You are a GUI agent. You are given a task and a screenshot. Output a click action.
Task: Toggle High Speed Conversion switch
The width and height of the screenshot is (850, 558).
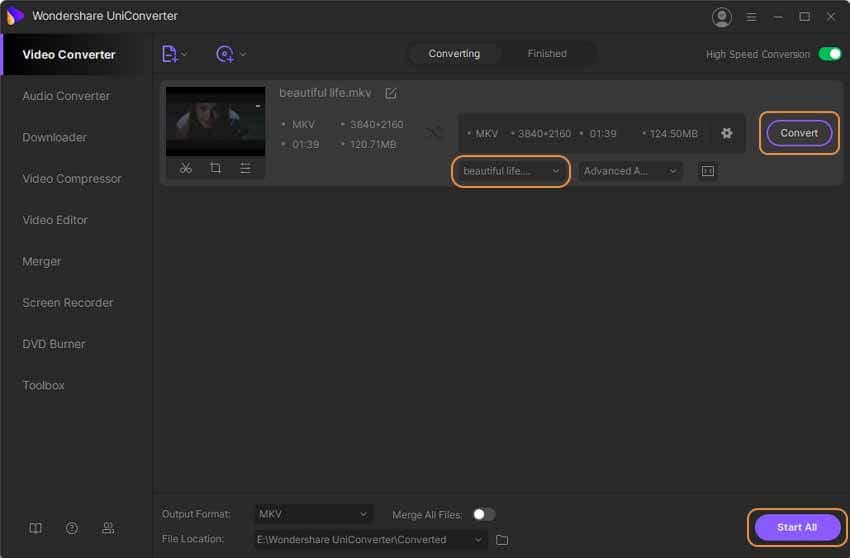coord(829,54)
